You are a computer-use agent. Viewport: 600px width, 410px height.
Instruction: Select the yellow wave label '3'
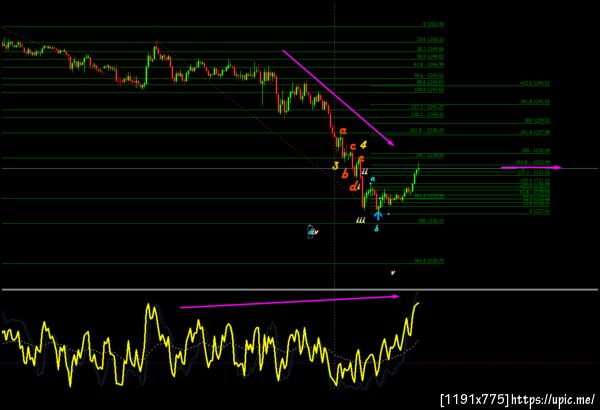[335, 166]
